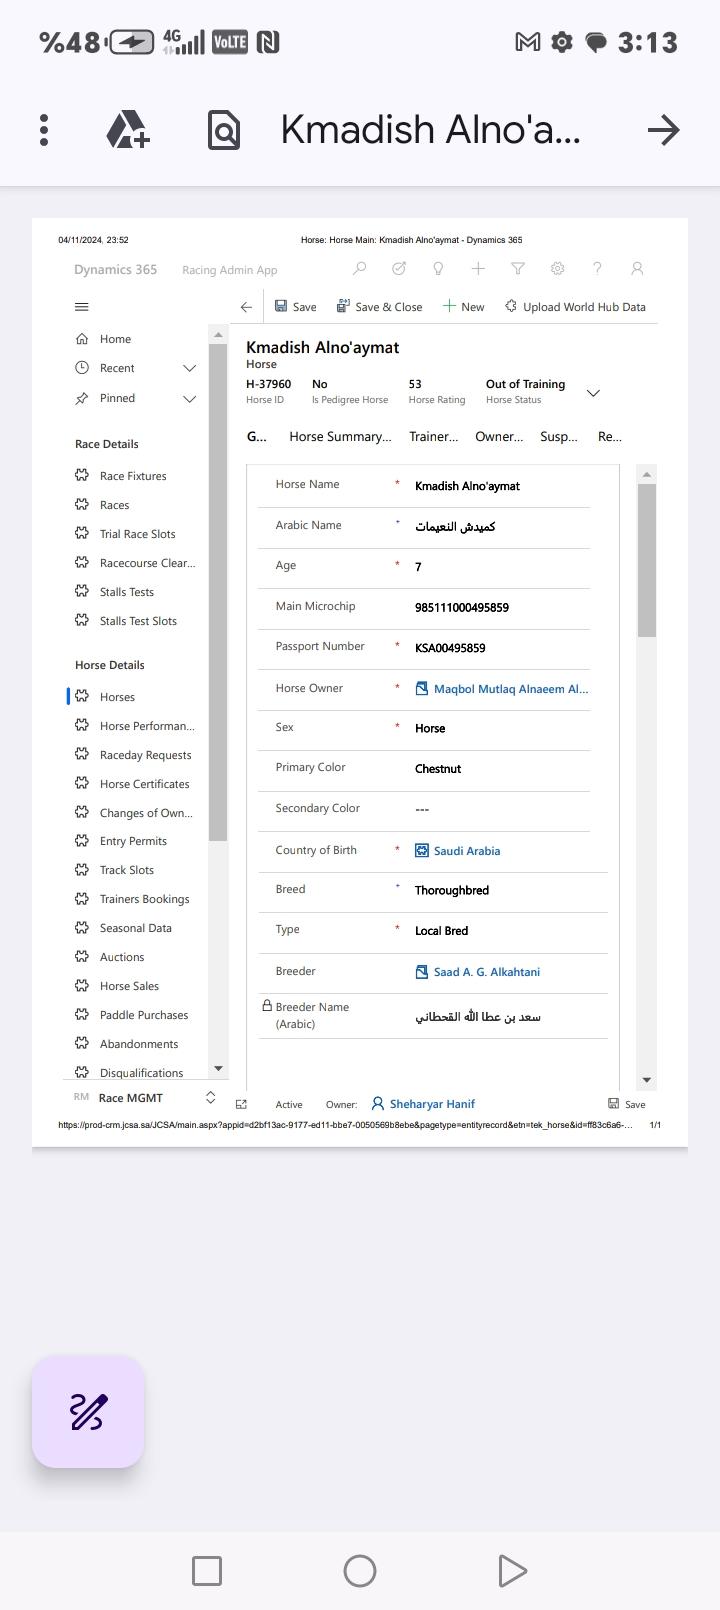The height and width of the screenshot is (1610, 720).
Task: Switch to the Horse Summary tab
Action: [340, 437]
